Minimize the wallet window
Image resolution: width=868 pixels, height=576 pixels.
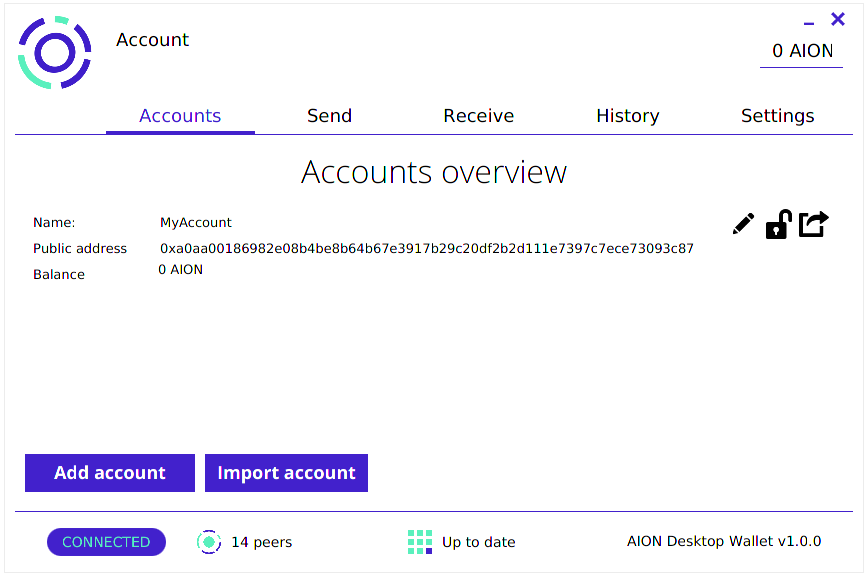coord(809,23)
